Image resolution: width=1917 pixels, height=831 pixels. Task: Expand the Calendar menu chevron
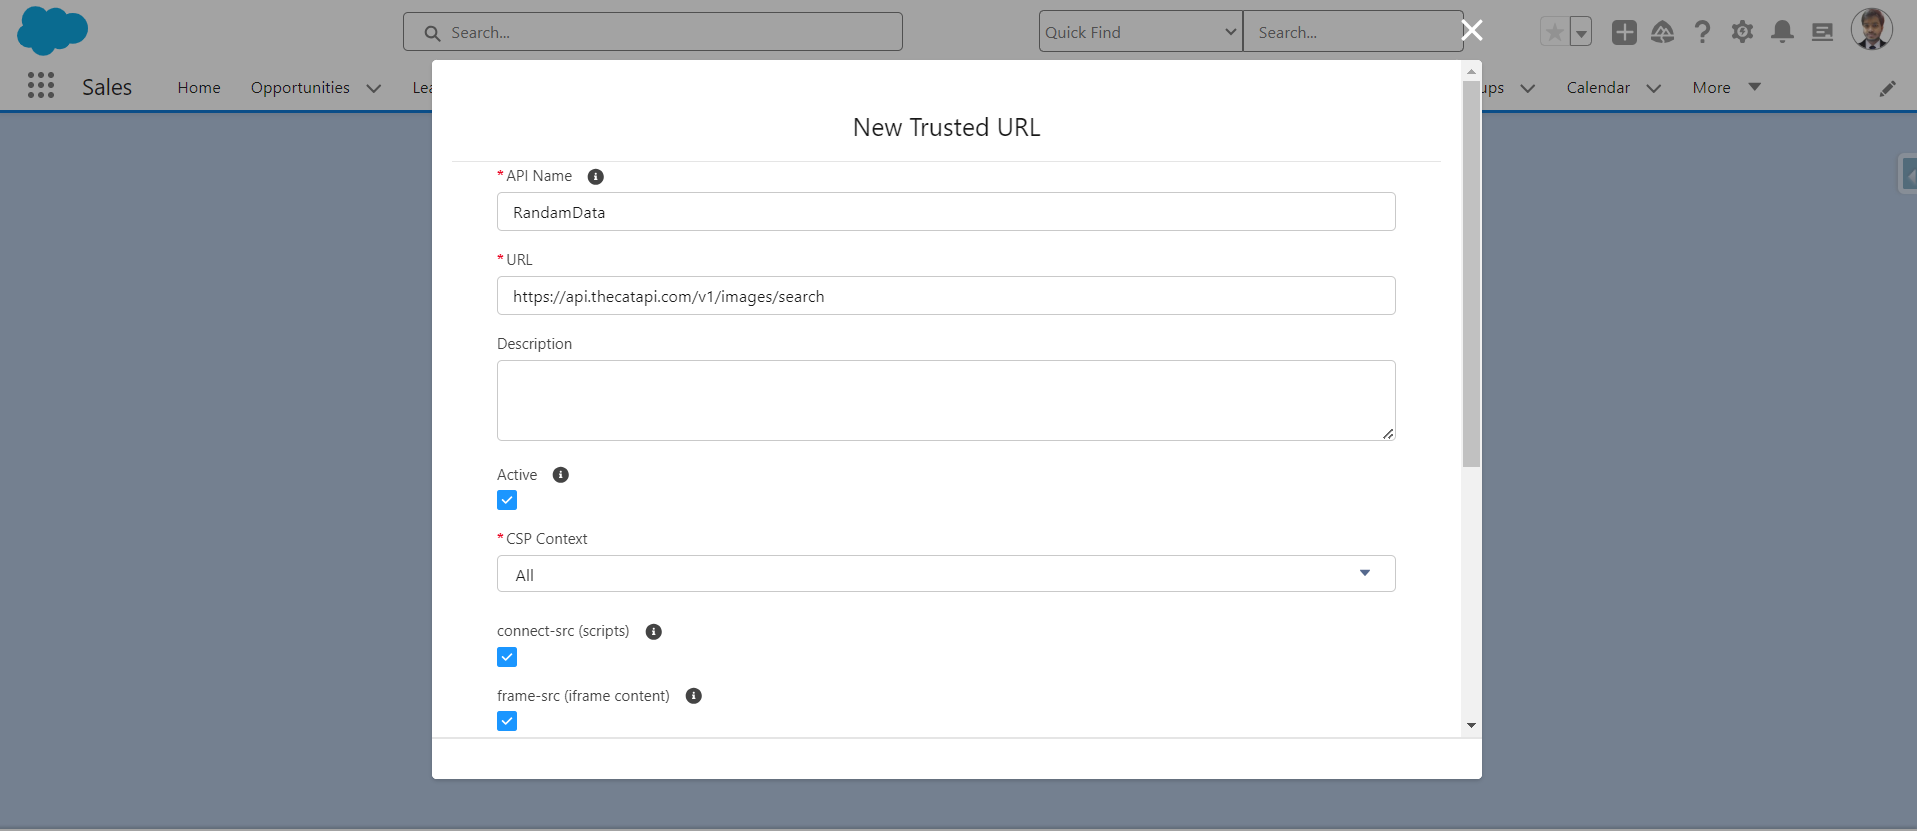(x=1653, y=88)
